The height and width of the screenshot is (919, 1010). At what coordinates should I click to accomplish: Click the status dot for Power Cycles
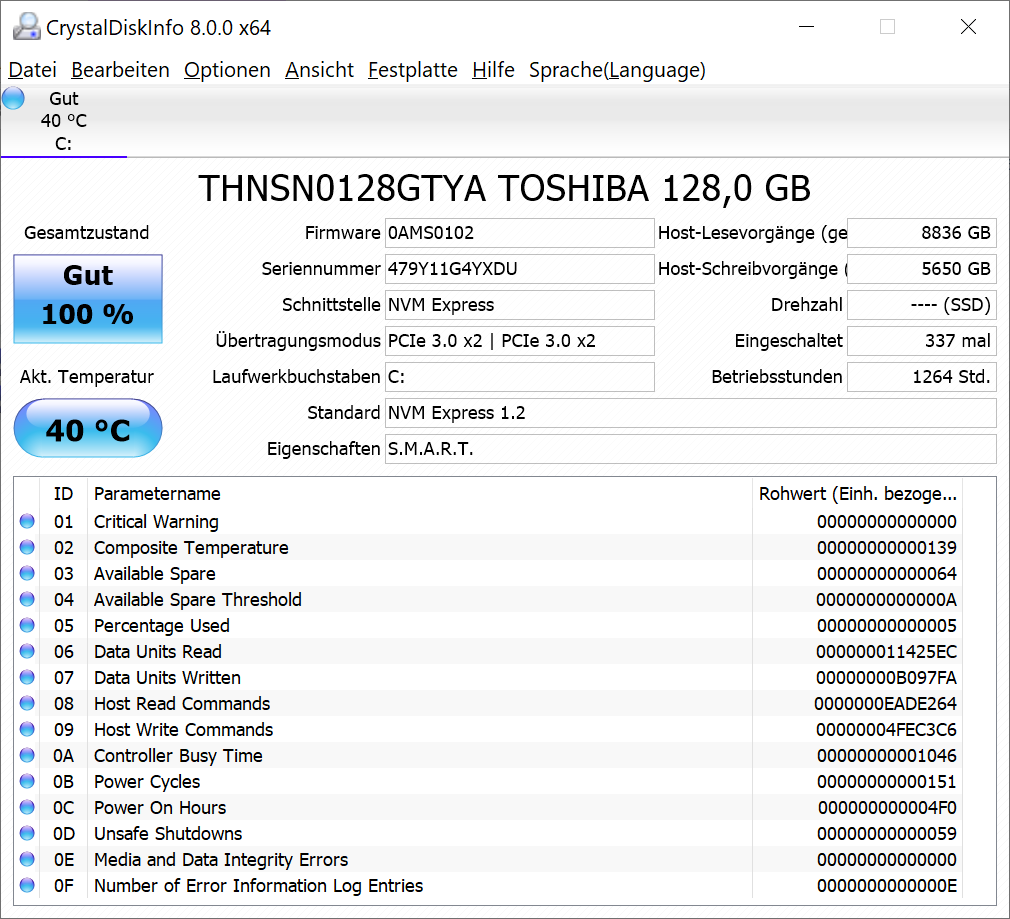tap(27, 781)
